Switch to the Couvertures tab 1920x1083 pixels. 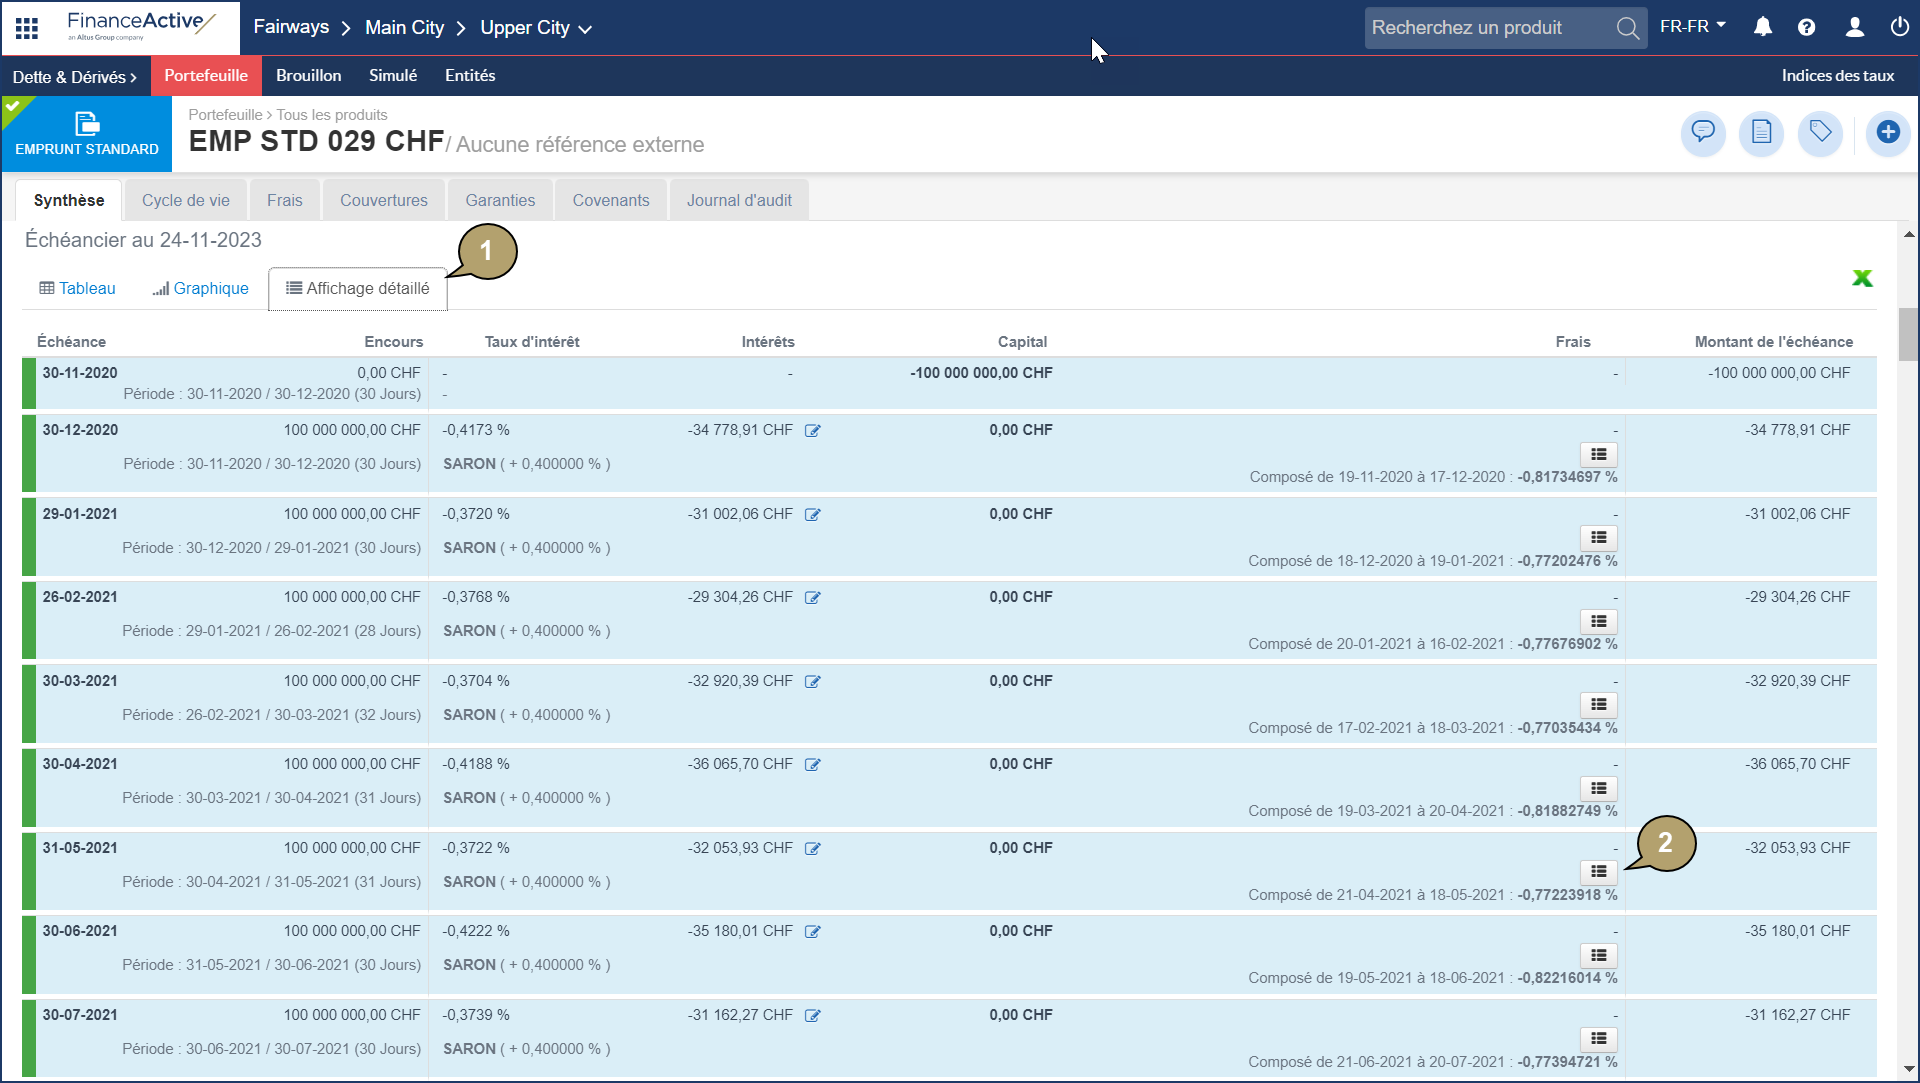384,200
